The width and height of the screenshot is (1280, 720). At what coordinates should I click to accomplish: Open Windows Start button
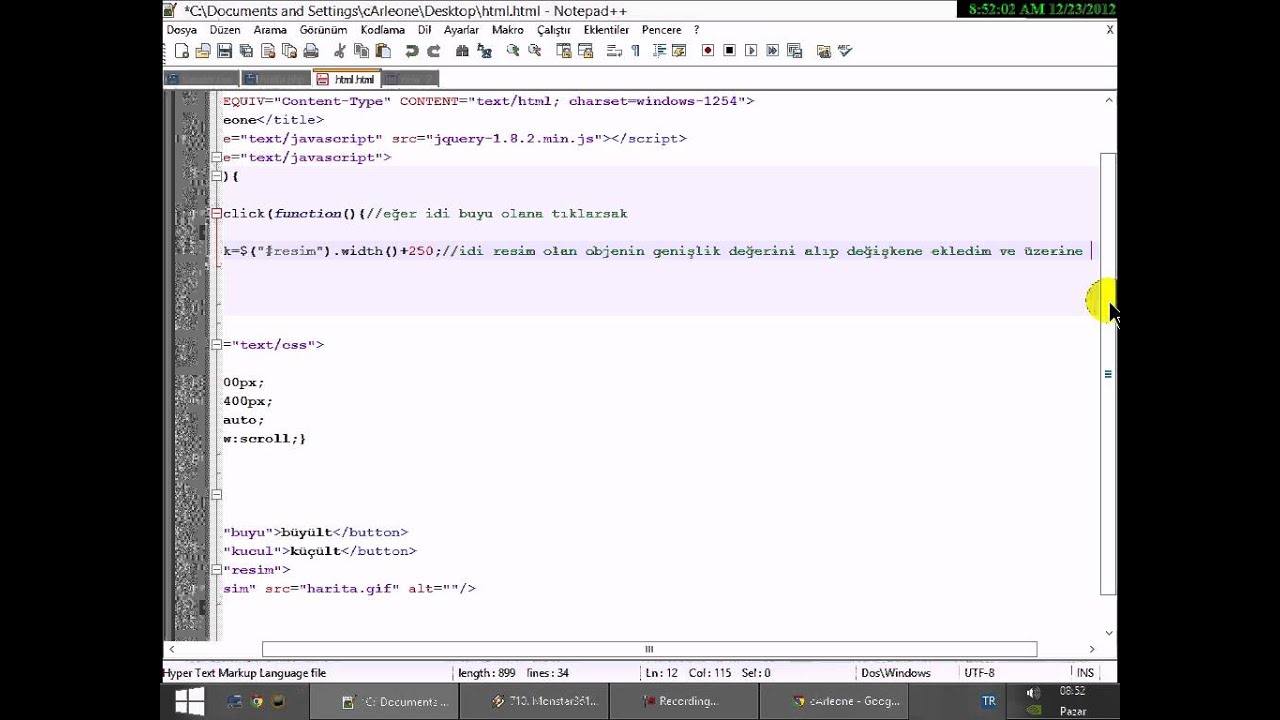coord(189,701)
